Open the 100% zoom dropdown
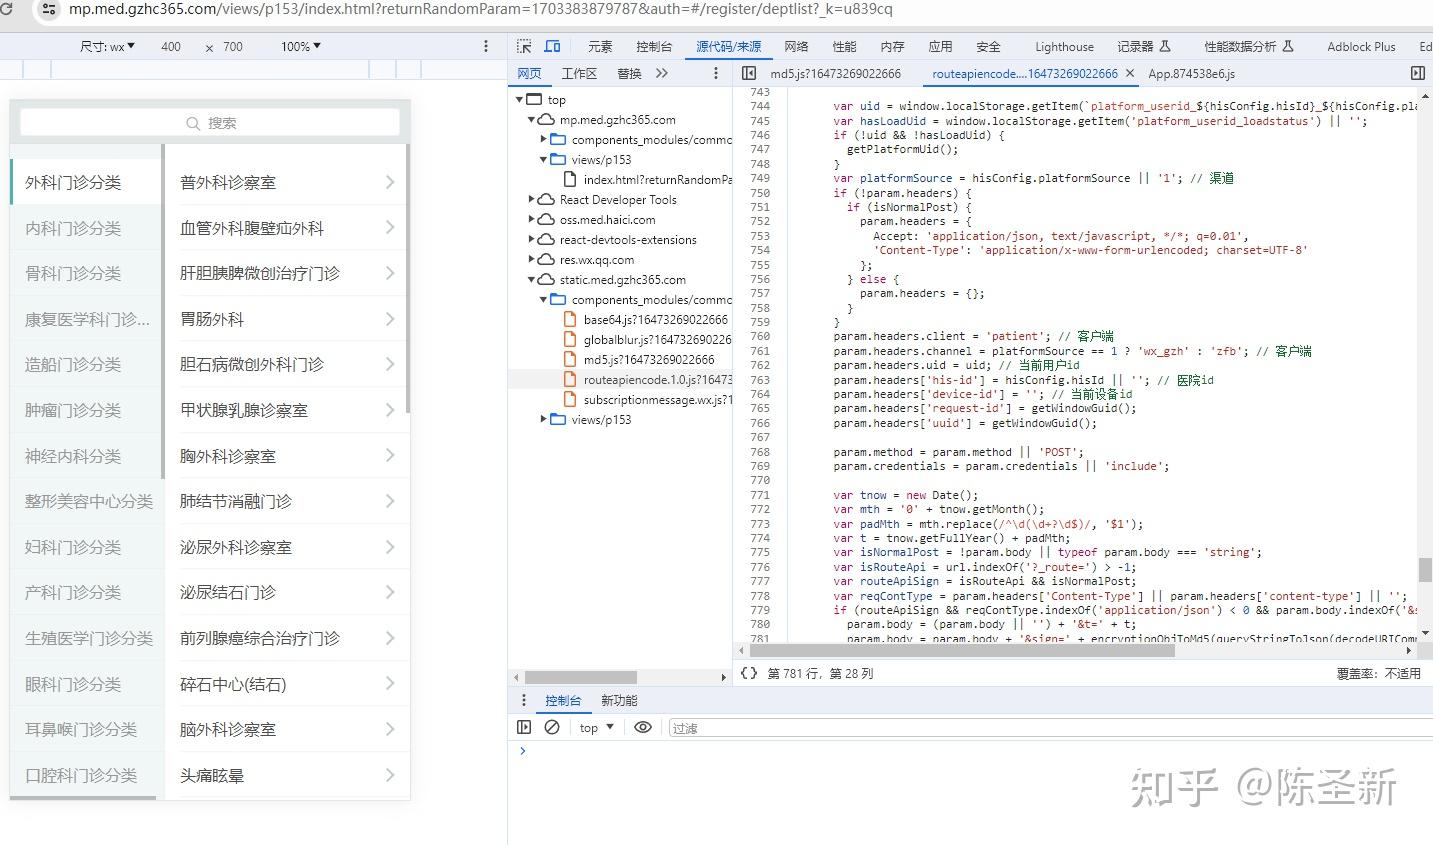The width and height of the screenshot is (1433, 845). (x=301, y=46)
